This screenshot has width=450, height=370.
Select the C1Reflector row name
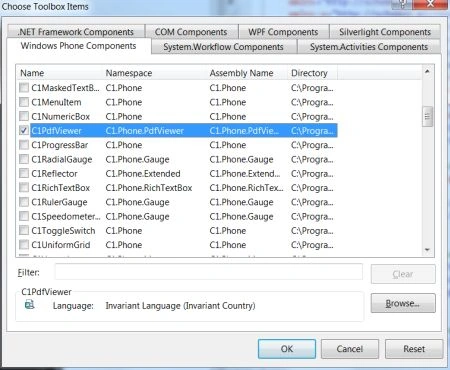coord(54,173)
